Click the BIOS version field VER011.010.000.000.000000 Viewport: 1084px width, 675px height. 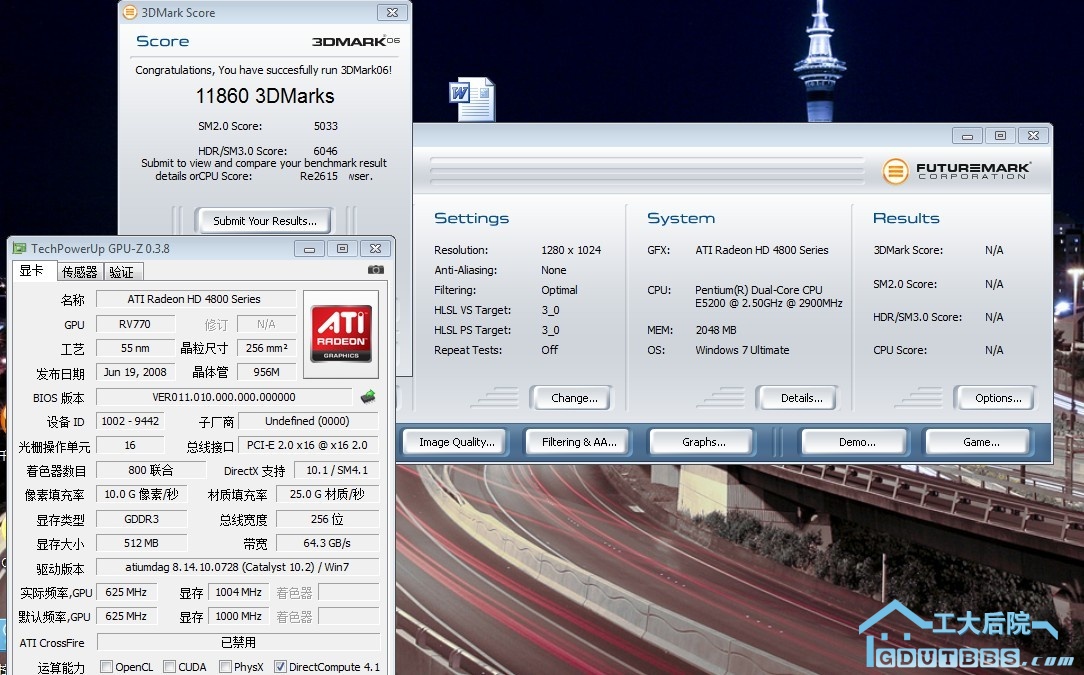point(224,397)
